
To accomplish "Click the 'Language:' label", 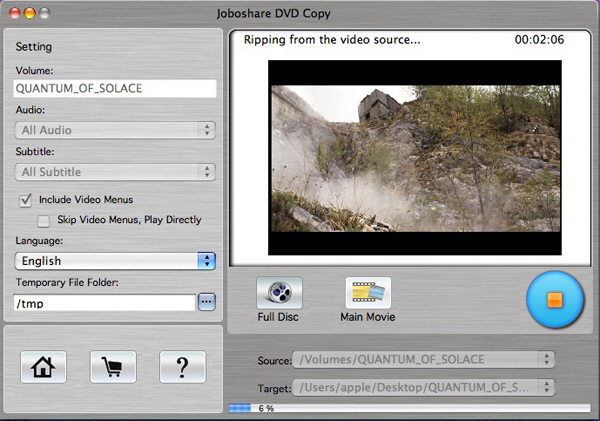I will [x=39, y=241].
